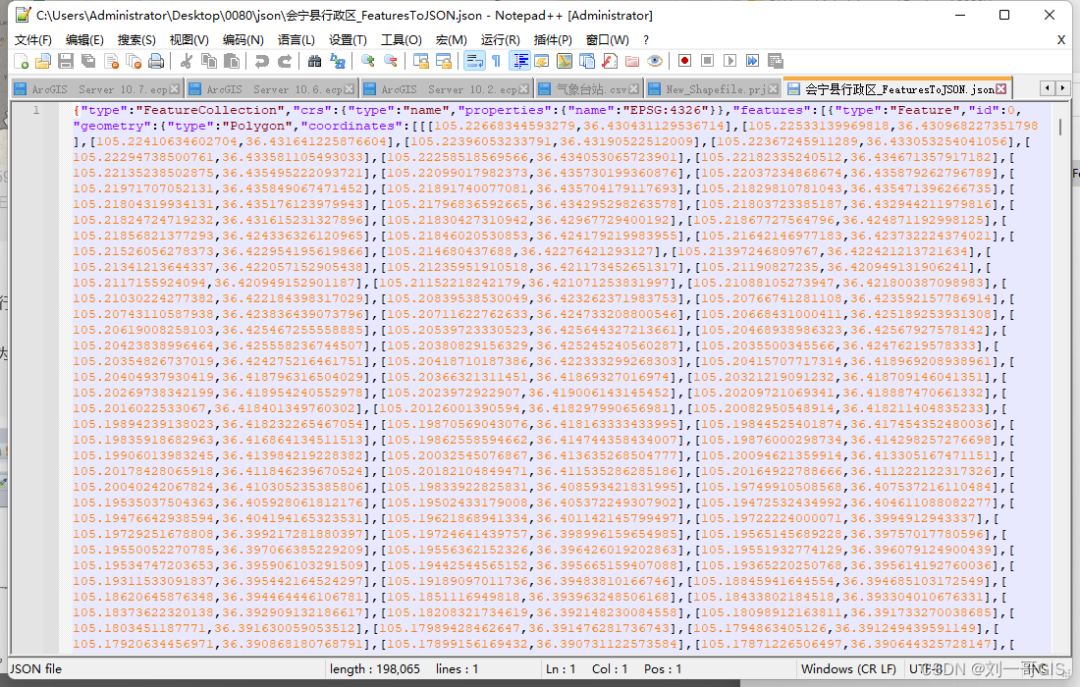Open the 语言(L) menu
Image resolution: width=1080 pixels, height=687 pixels.
point(296,40)
